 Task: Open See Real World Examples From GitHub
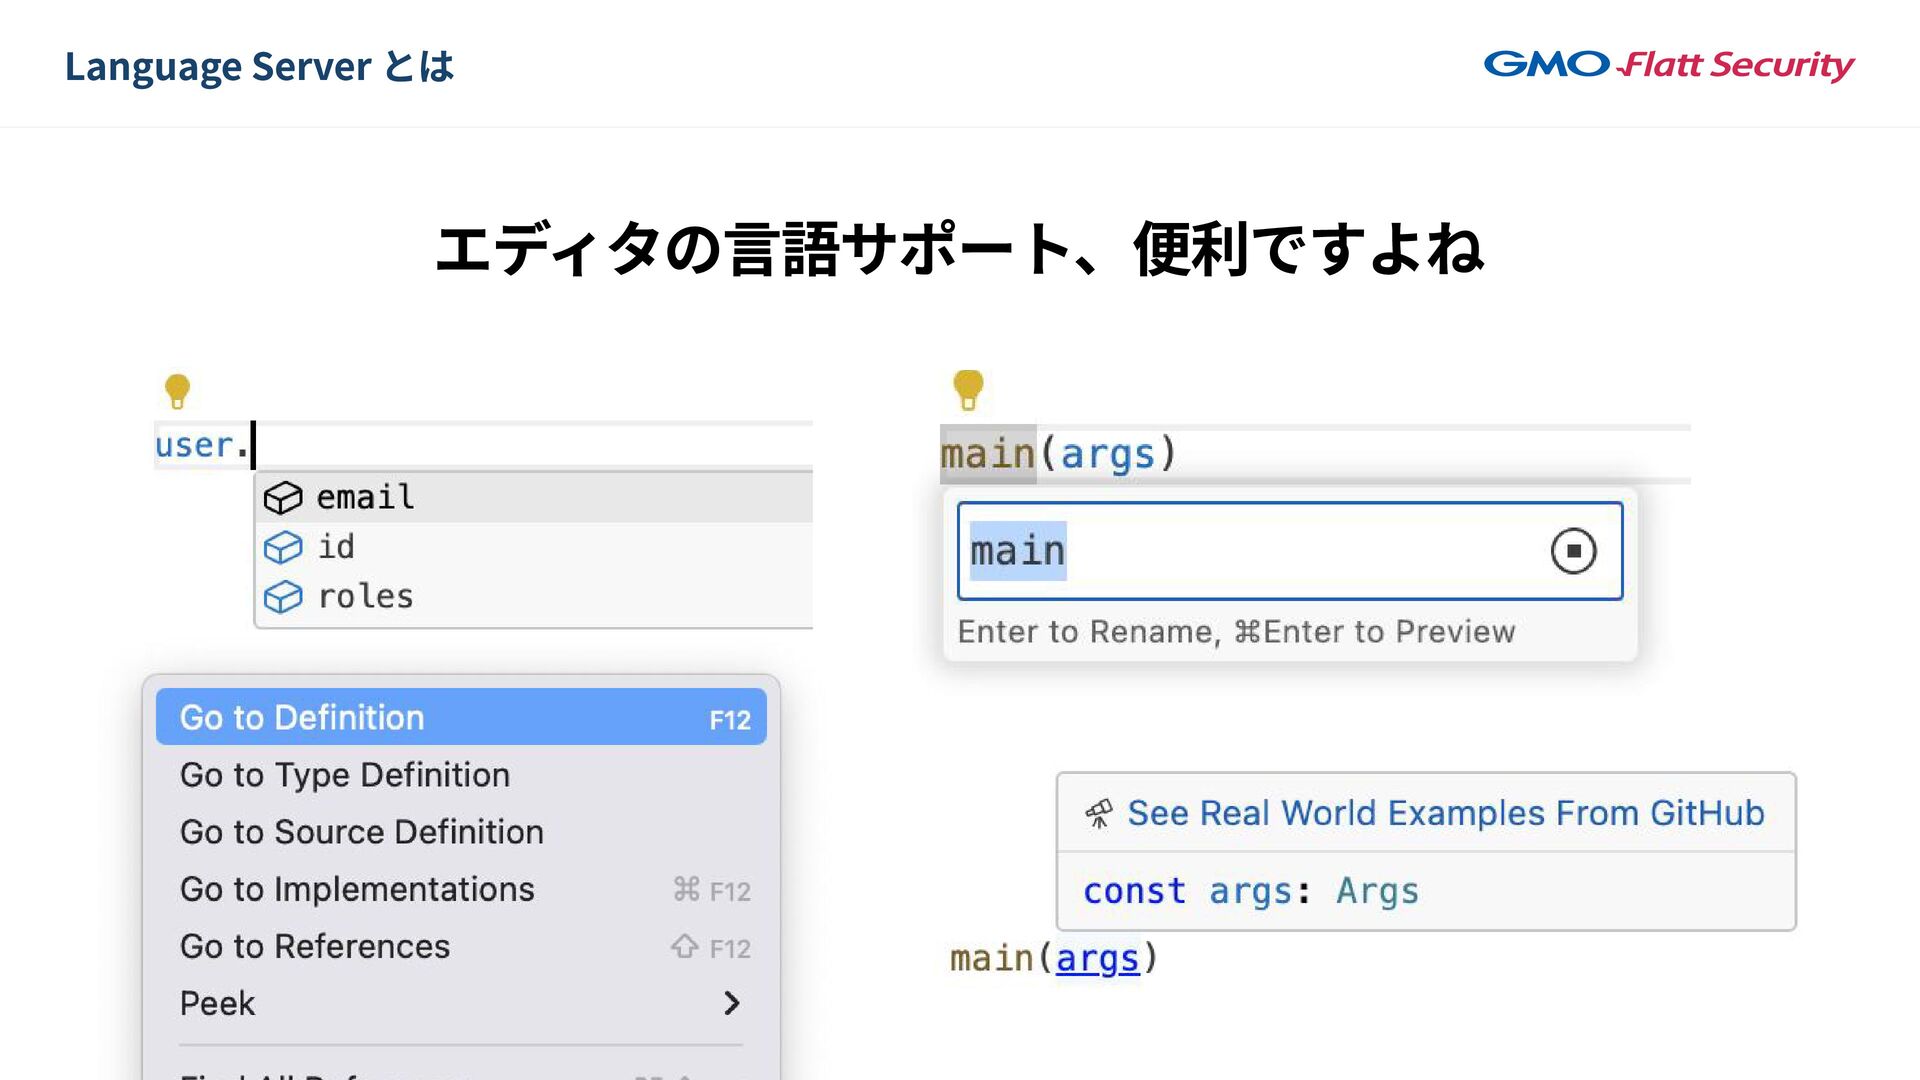tap(1445, 813)
